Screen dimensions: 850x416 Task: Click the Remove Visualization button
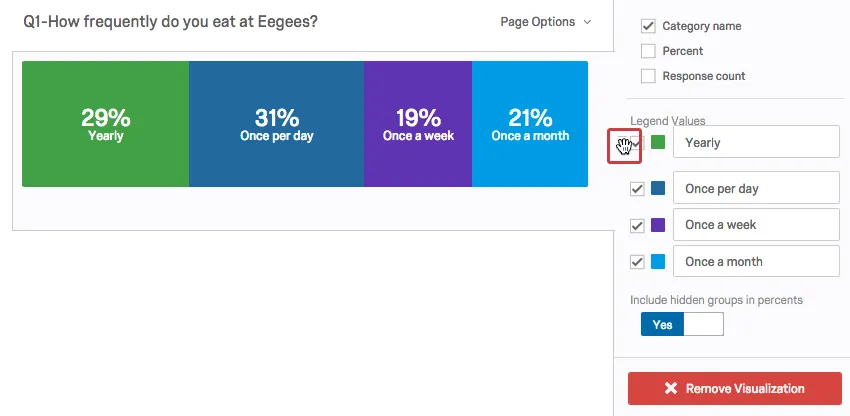tap(734, 388)
